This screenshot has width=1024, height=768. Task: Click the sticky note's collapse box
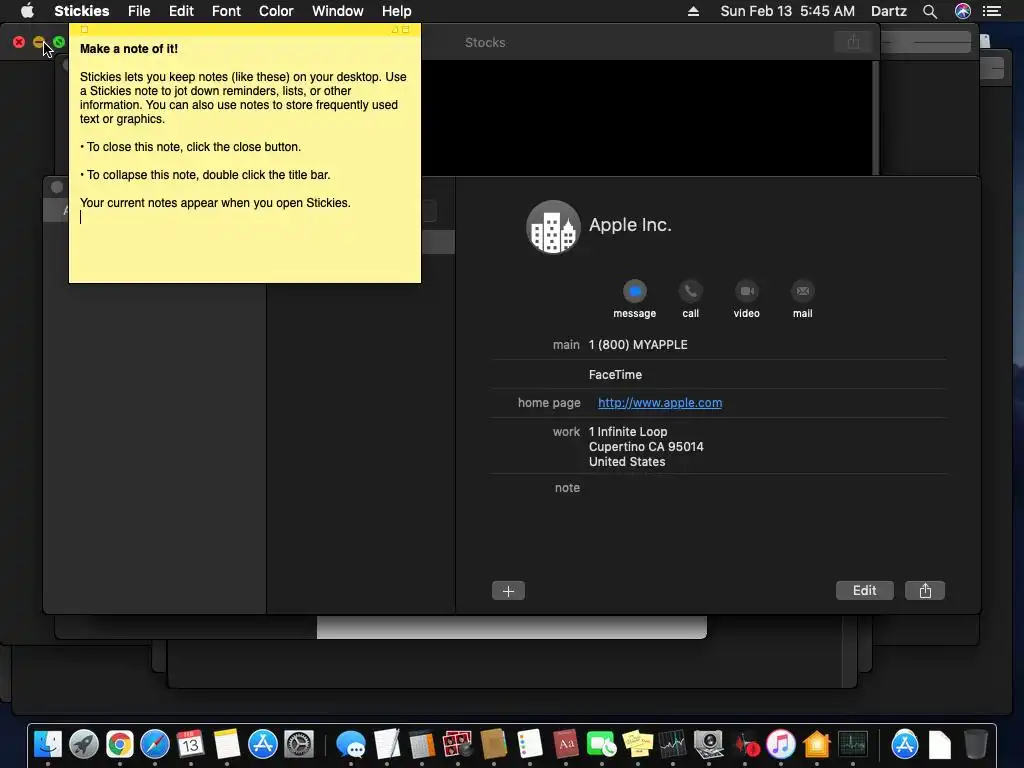coord(406,29)
